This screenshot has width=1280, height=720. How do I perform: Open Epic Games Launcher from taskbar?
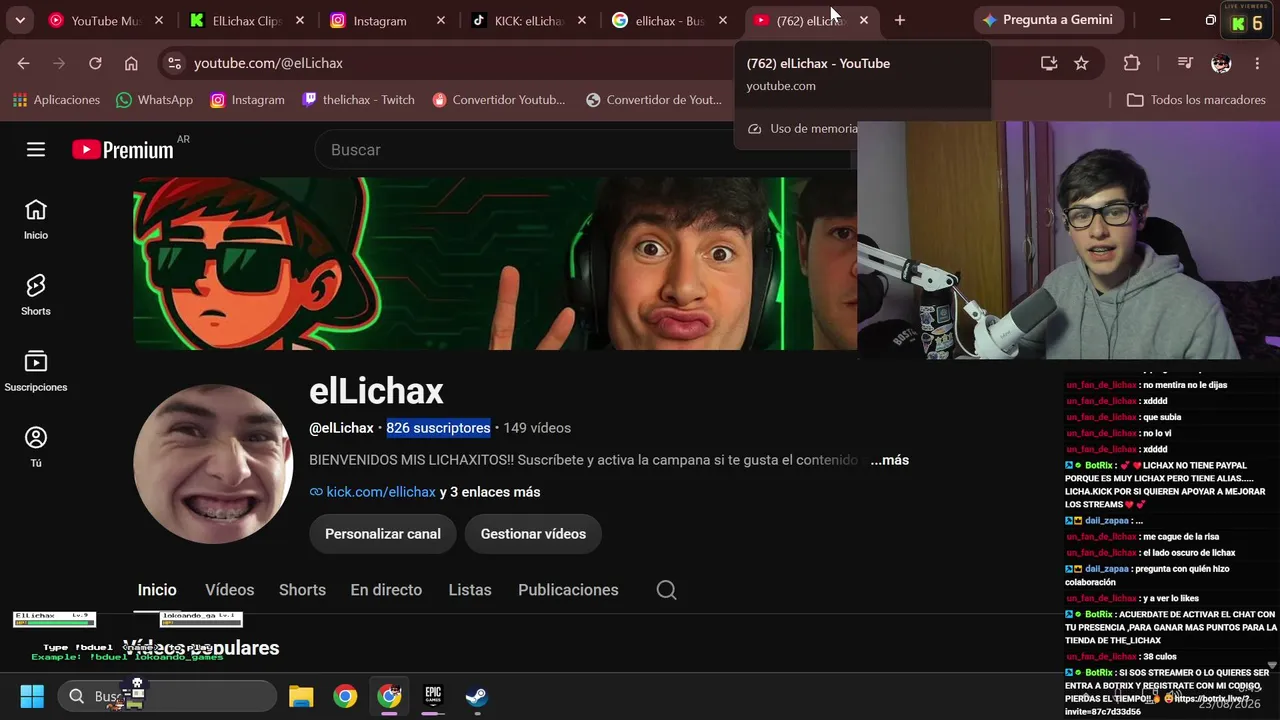(x=433, y=696)
